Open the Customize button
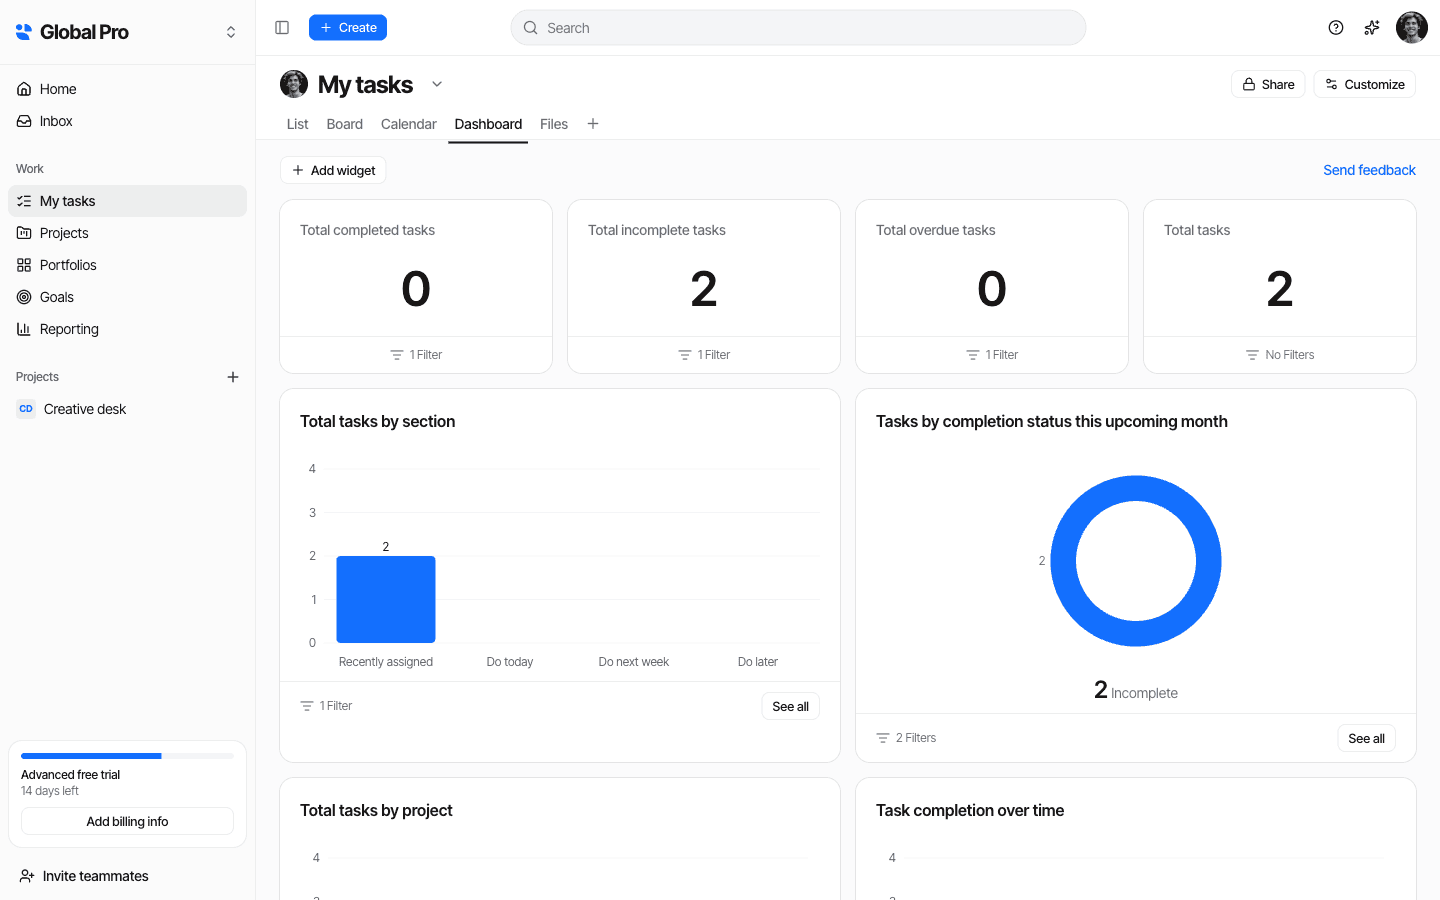This screenshot has height=900, width=1440. click(1365, 84)
